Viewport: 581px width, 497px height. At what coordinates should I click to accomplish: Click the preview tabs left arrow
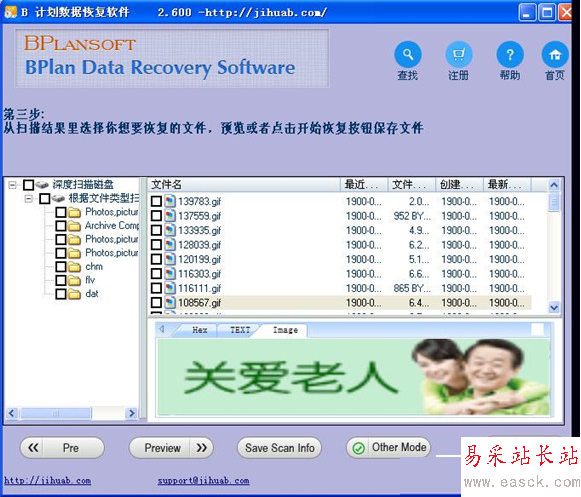(162, 329)
